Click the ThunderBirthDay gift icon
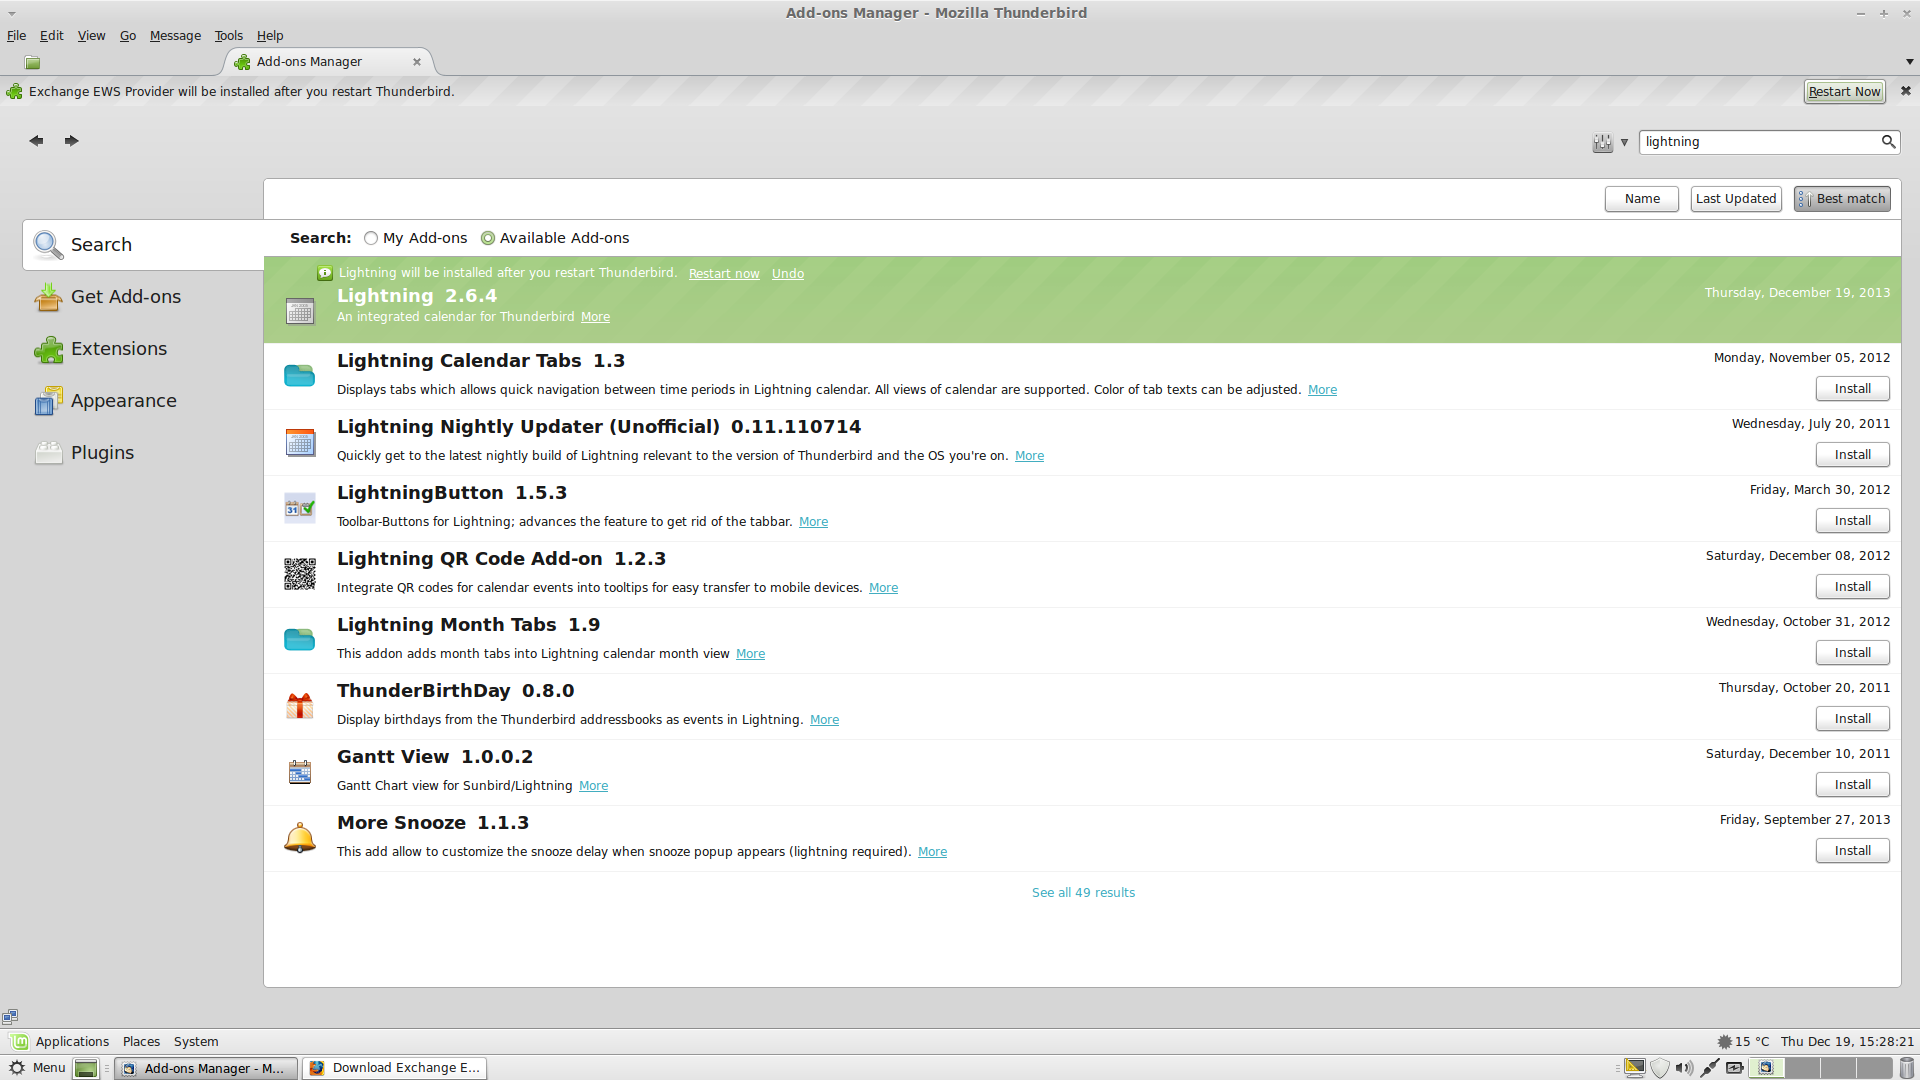 pos(300,706)
